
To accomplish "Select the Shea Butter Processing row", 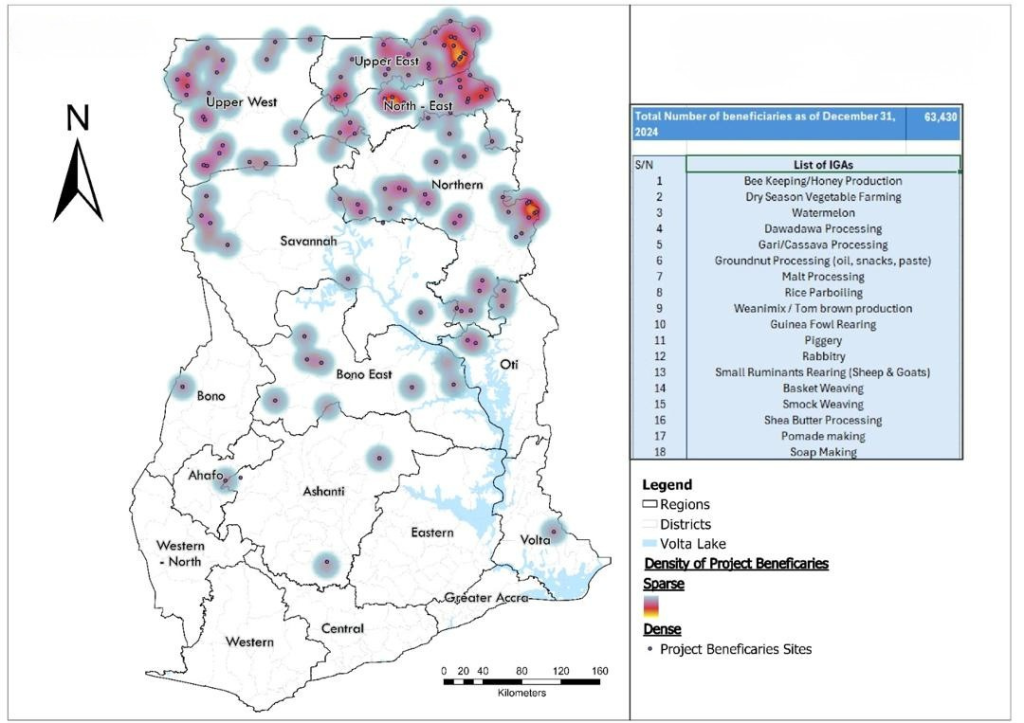I will tap(822, 420).
